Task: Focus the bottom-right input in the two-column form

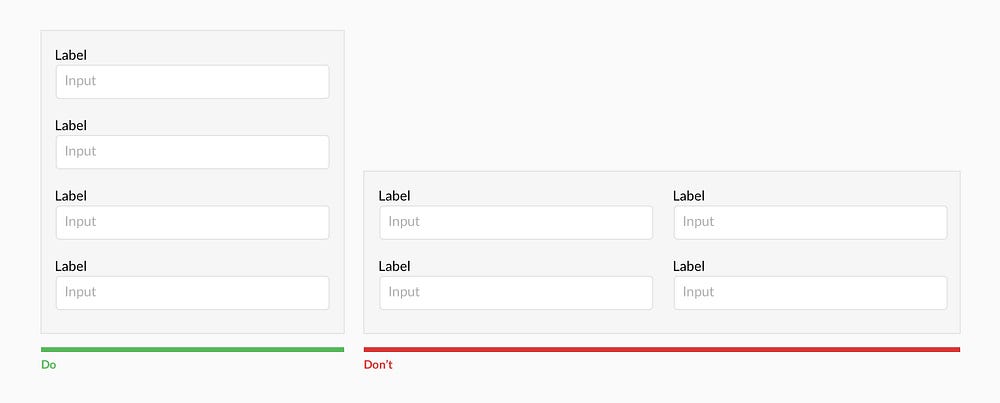Action: (810, 293)
